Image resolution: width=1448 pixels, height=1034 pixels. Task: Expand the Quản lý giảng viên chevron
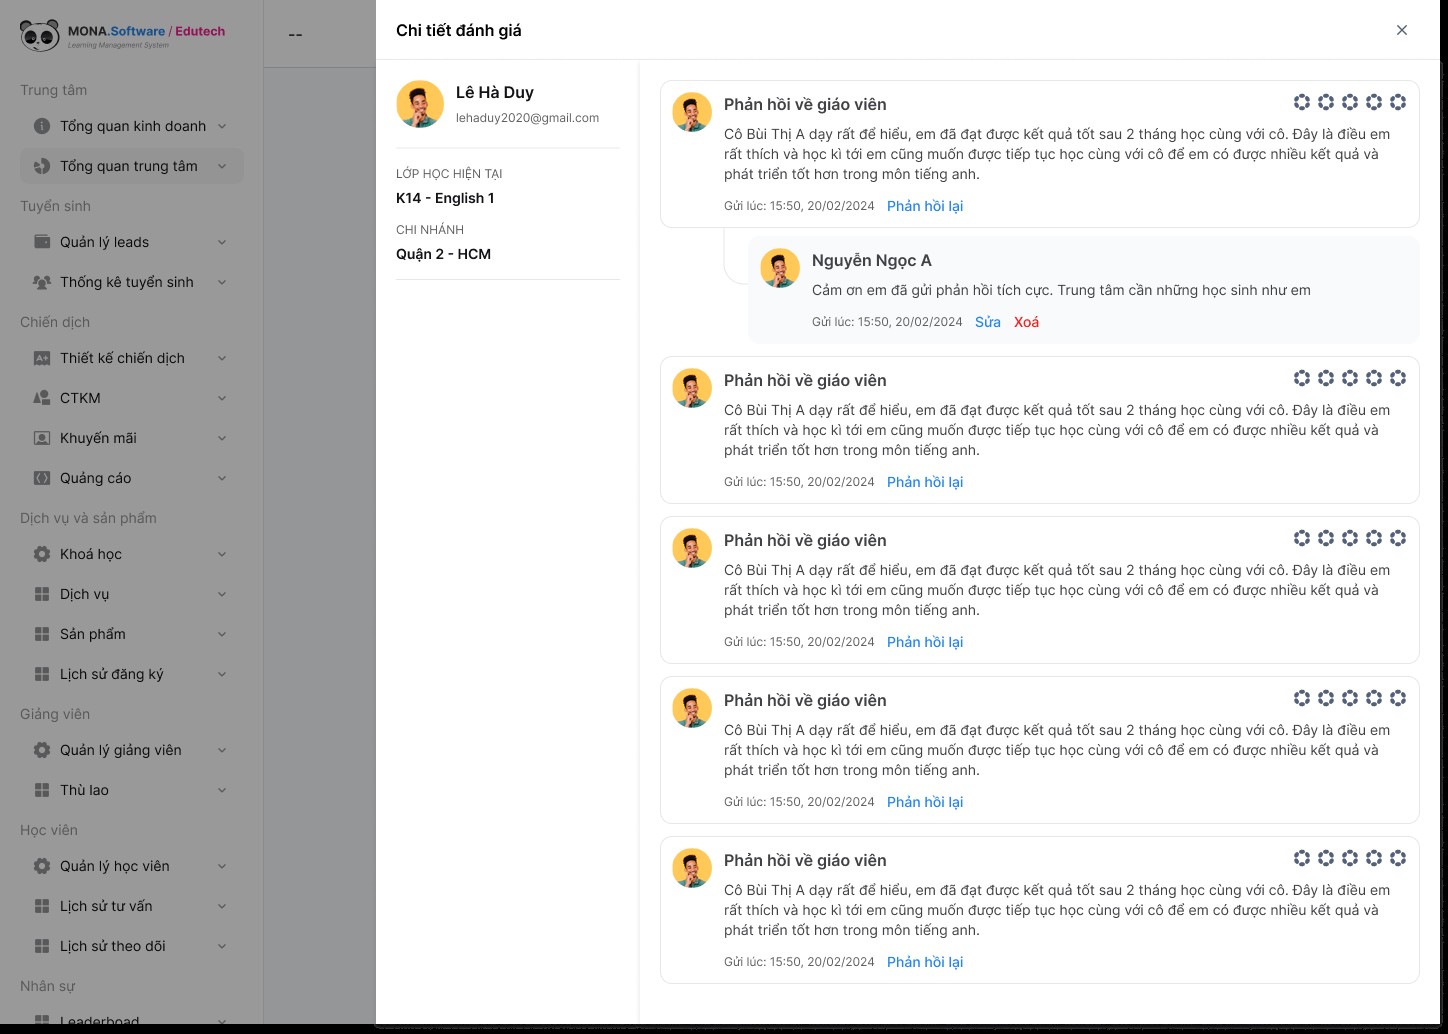[222, 750]
